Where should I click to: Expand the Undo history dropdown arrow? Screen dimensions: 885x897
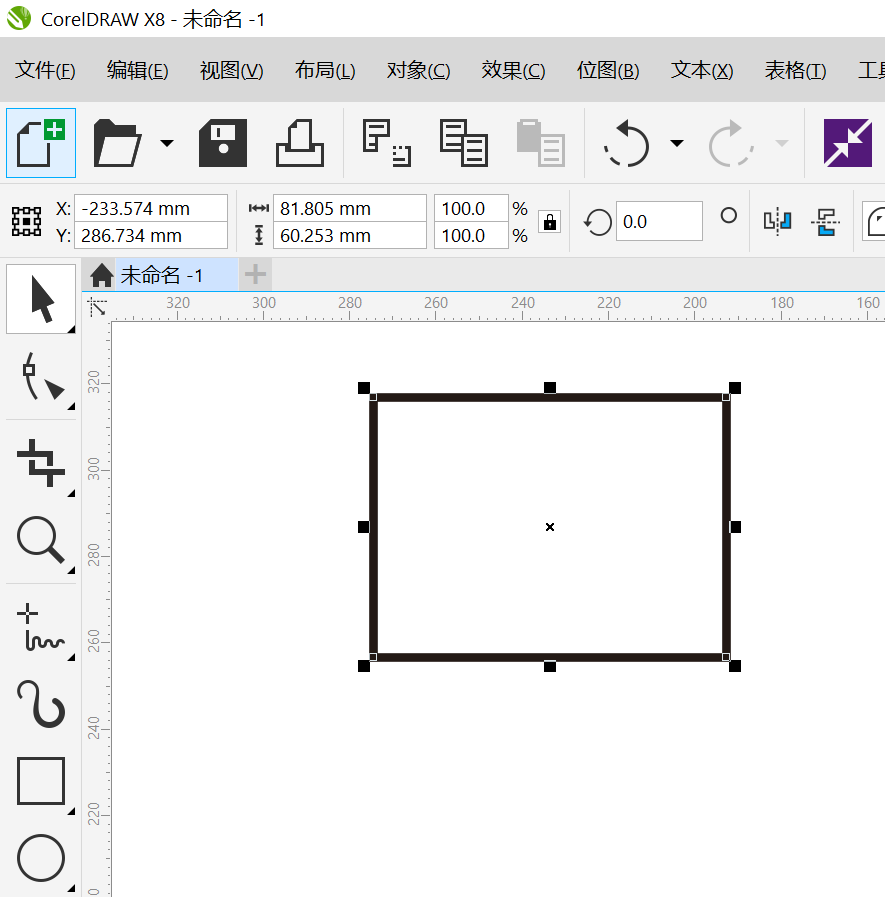point(677,143)
